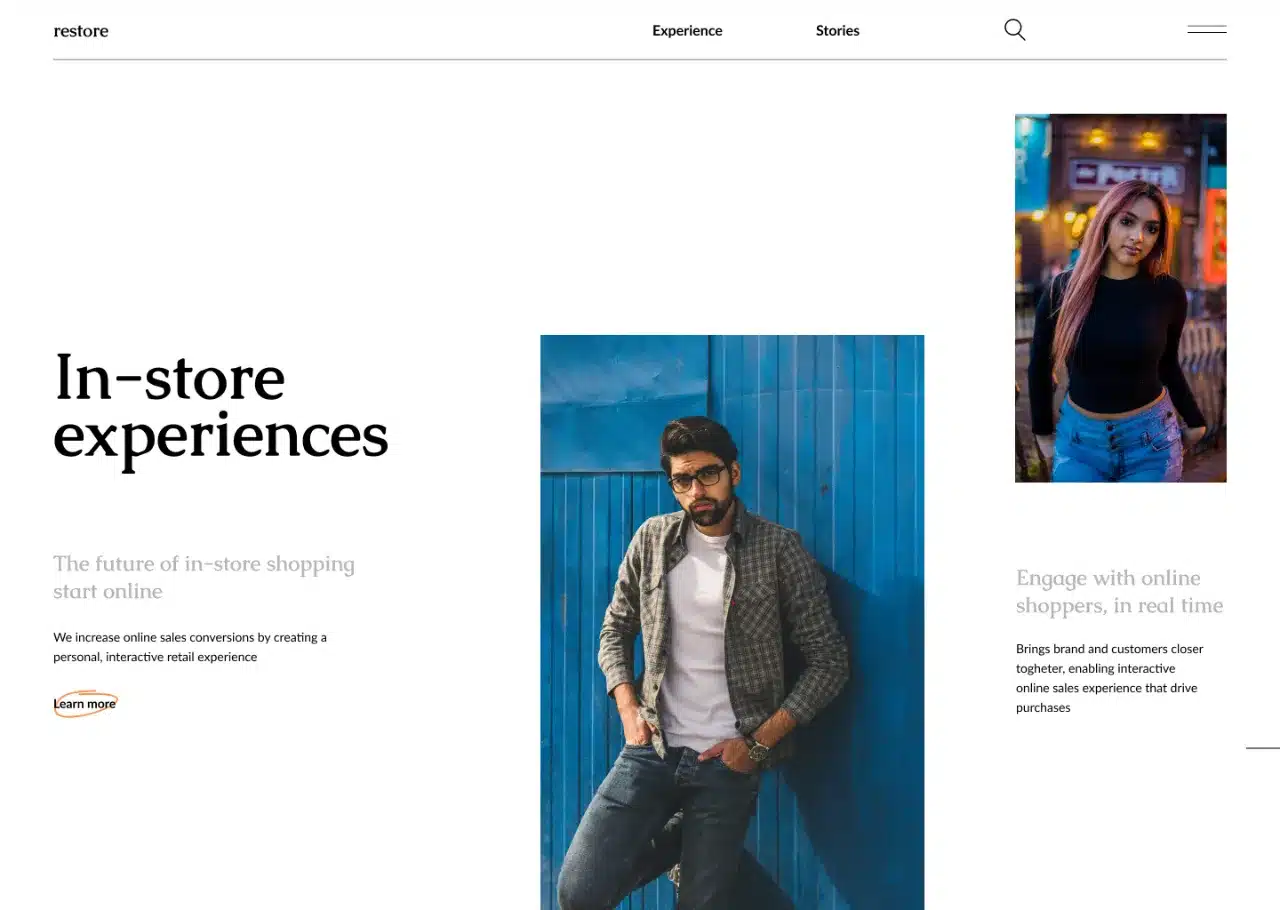Select the photo of man against blue wall
The height and width of the screenshot is (910, 1280).
click(732, 620)
